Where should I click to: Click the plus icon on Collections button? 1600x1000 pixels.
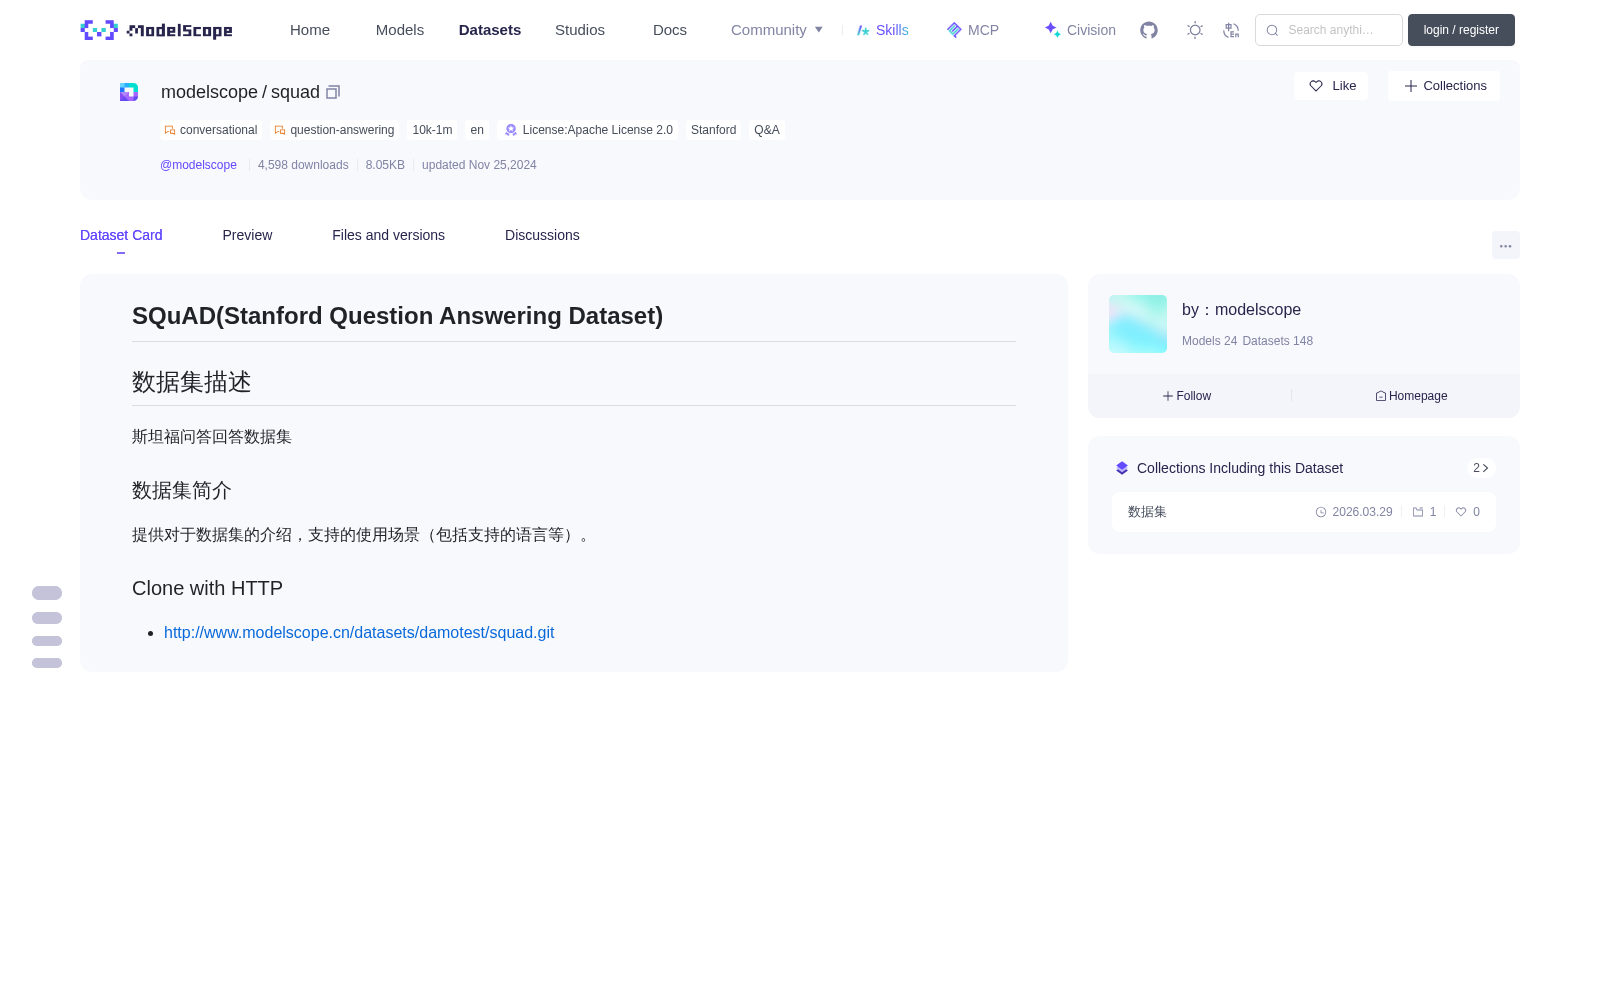click(x=1411, y=86)
